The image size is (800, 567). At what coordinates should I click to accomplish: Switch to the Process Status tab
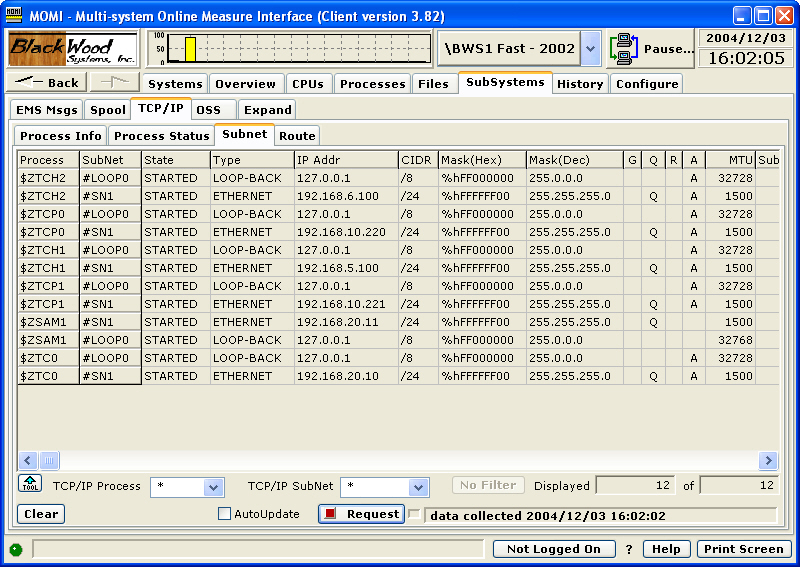(x=161, y=135)
